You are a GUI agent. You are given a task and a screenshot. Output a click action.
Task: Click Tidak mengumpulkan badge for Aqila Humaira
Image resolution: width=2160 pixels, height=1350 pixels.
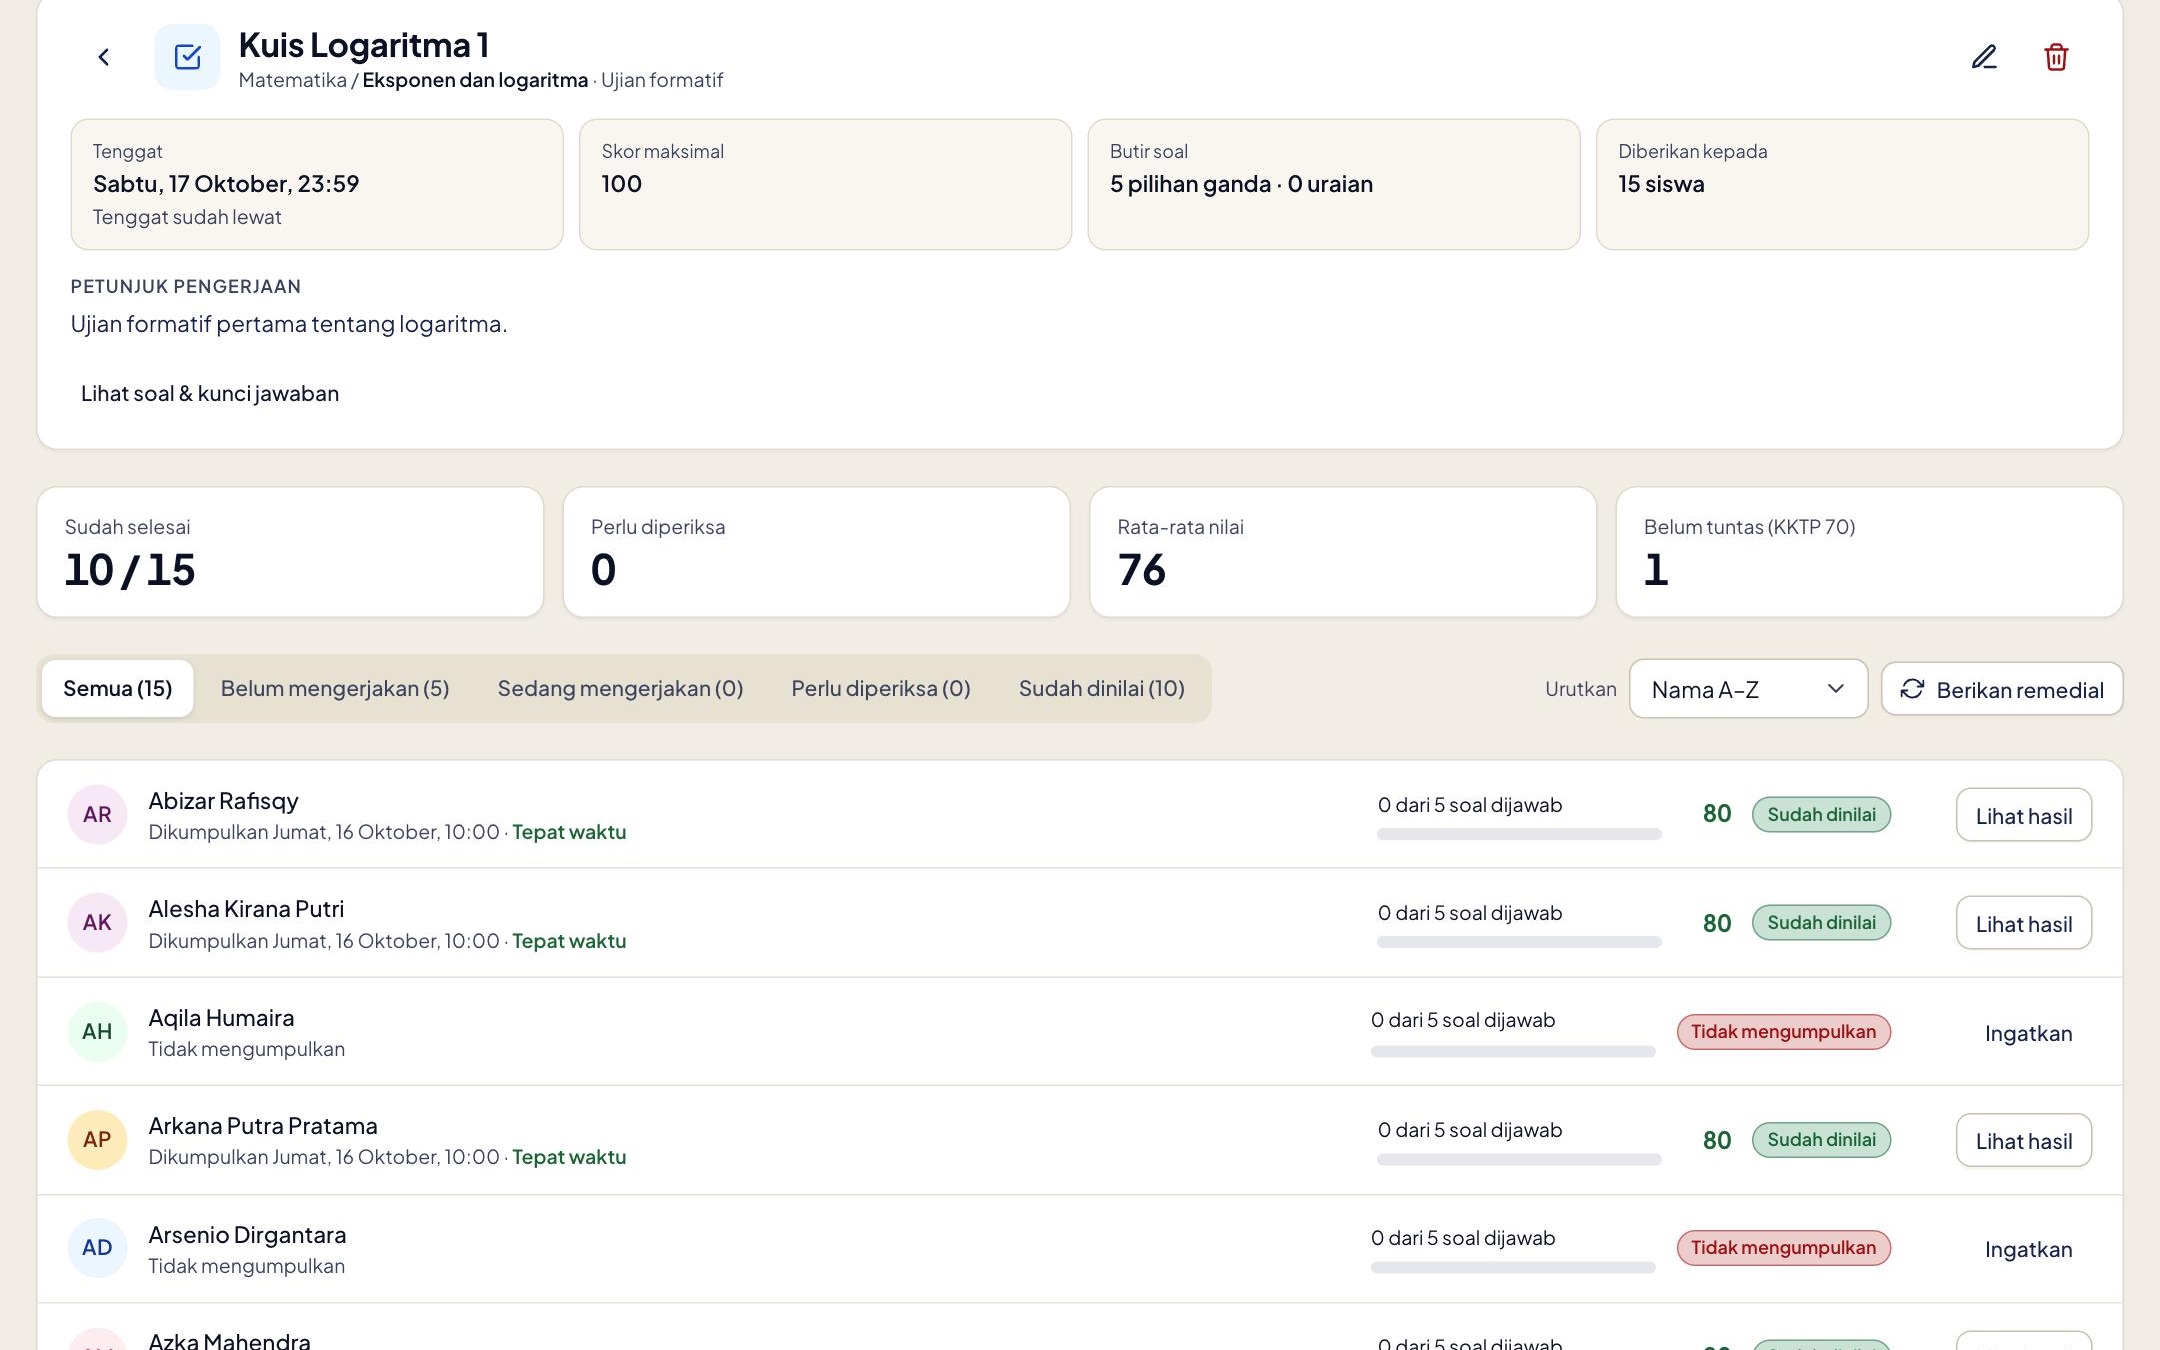click(x=1783, y=1031)
